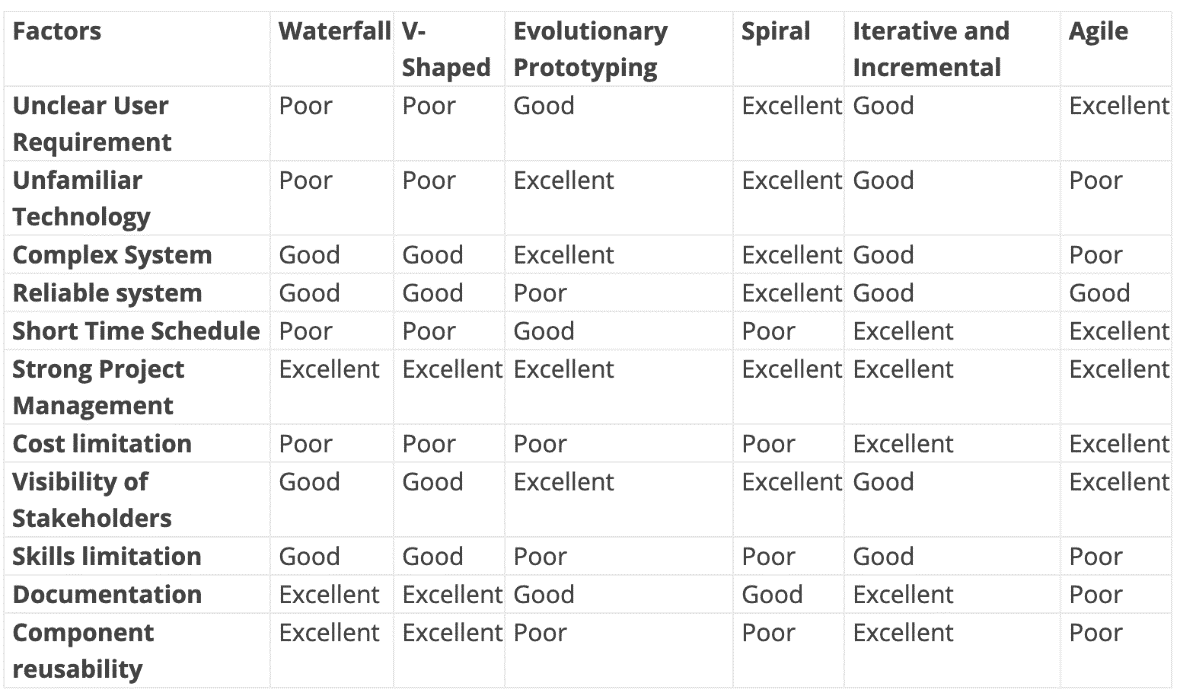
Task: Click the Strong Project Management row label
Action: tap(98, 387)
